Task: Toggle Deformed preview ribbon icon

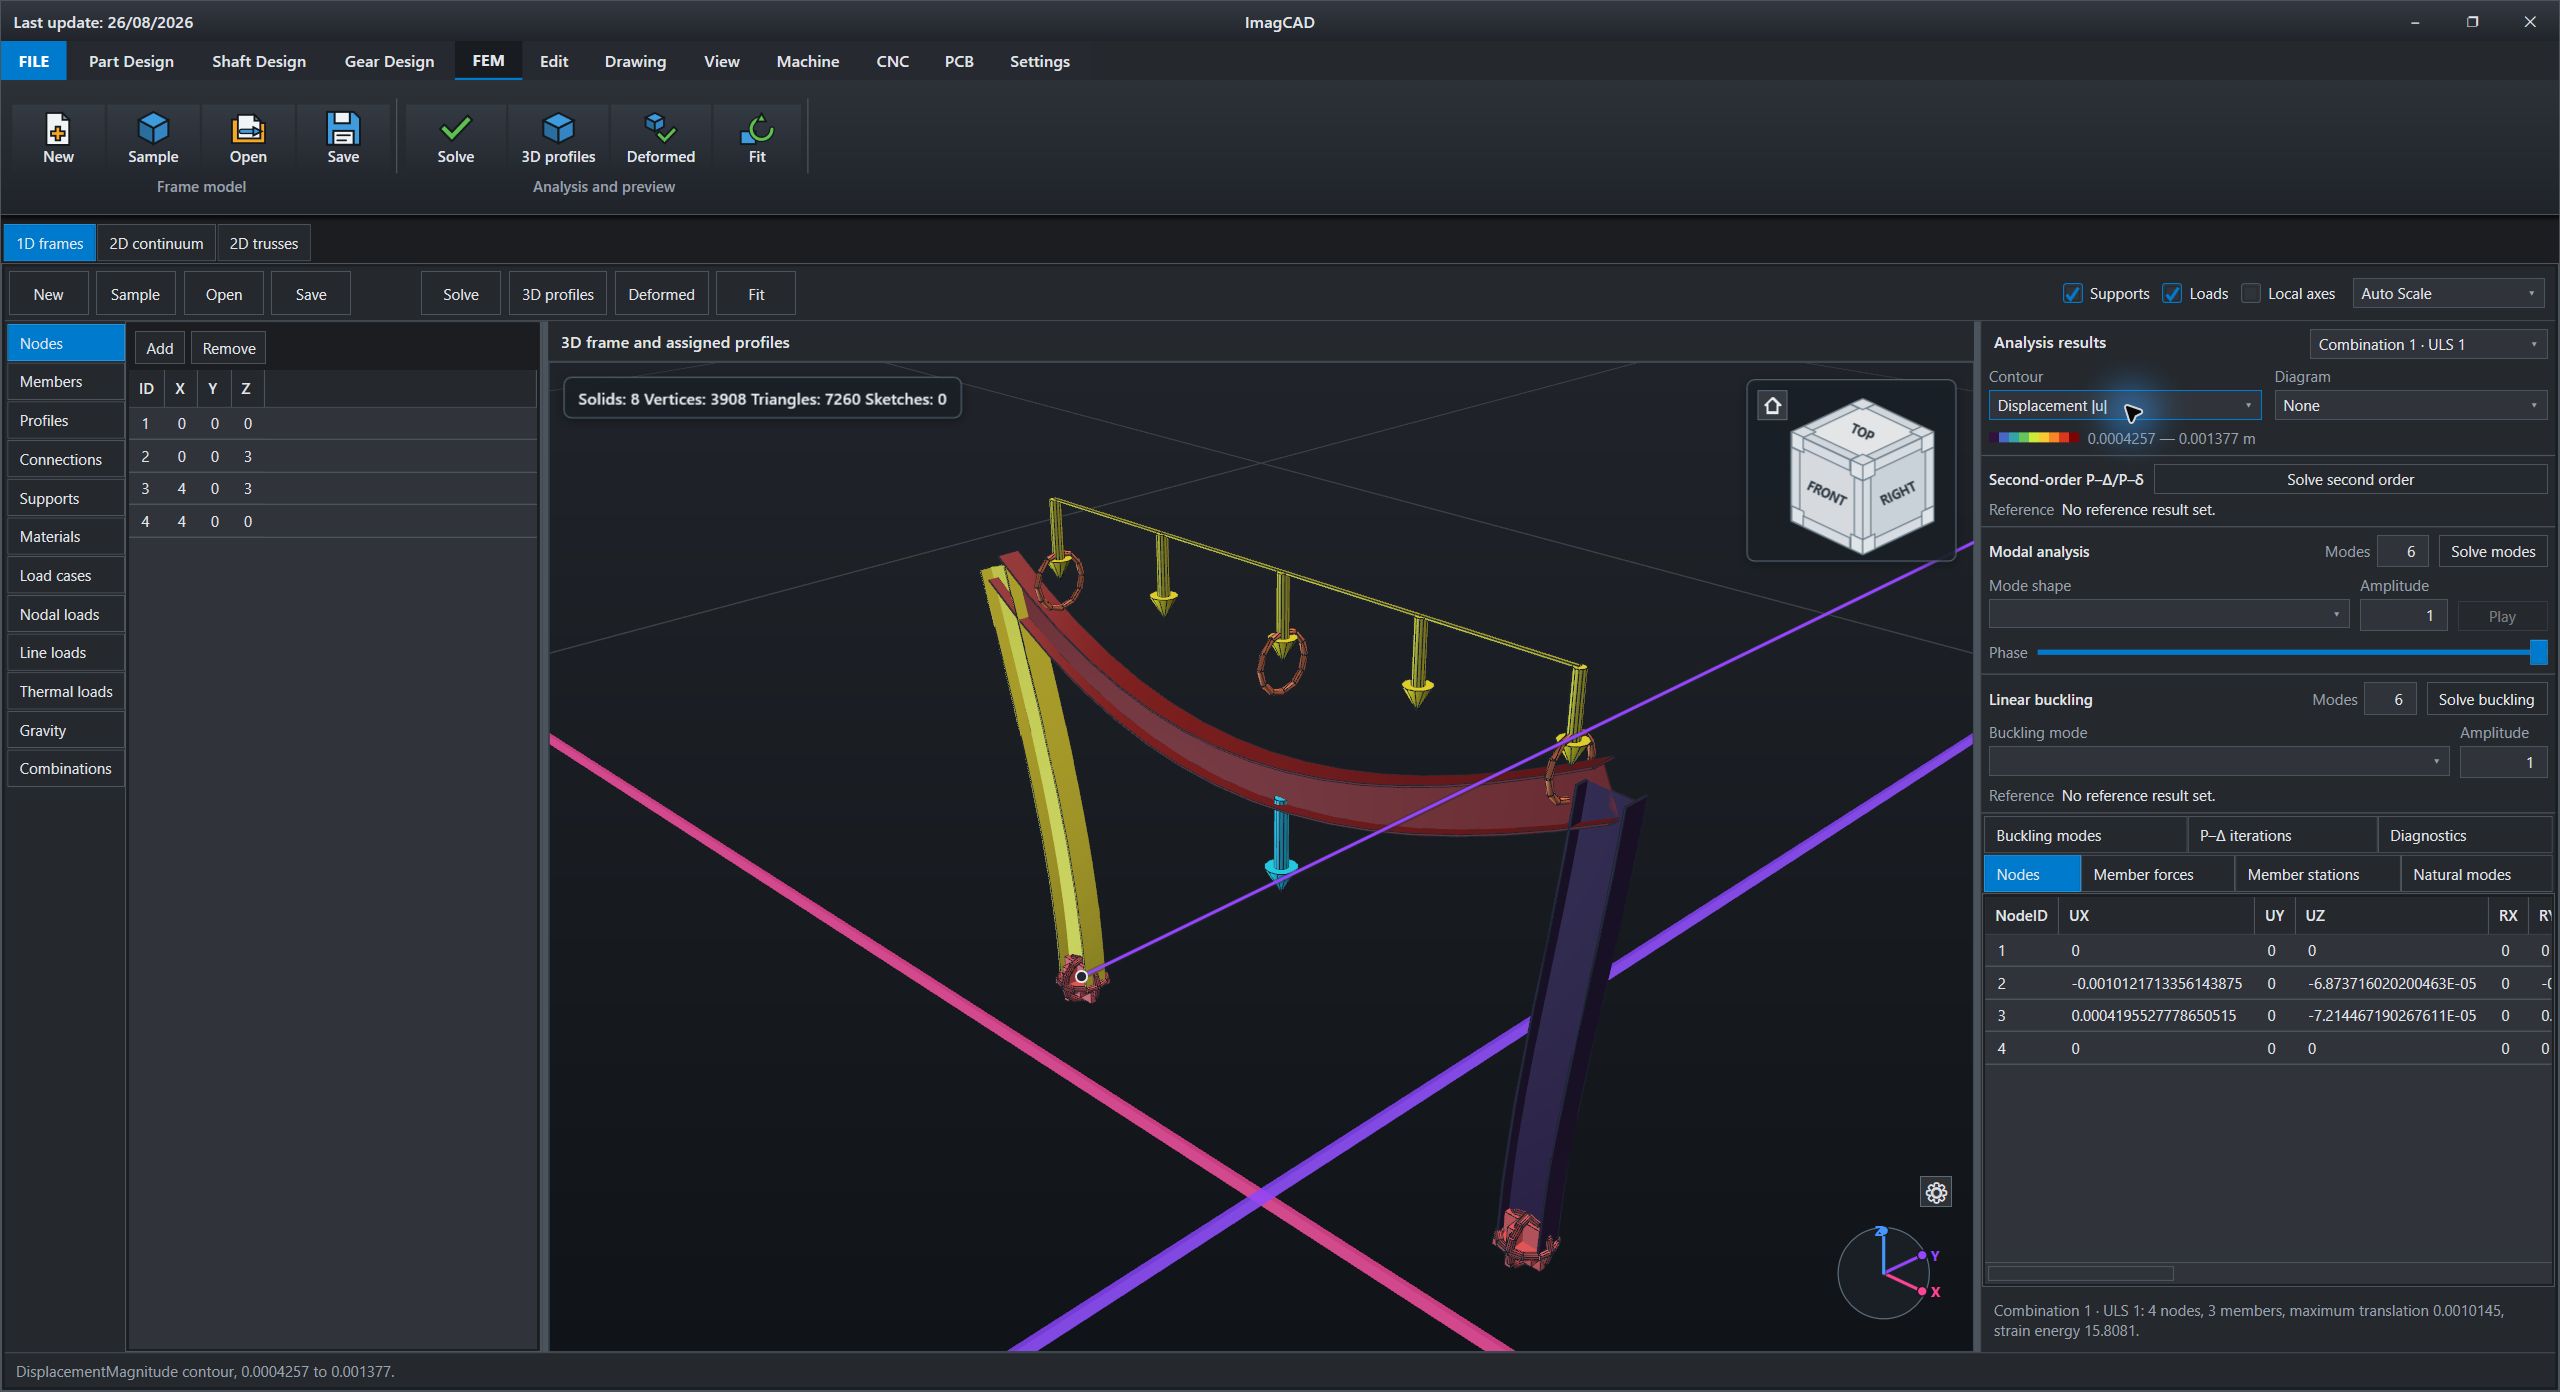Action: [660, 138]
